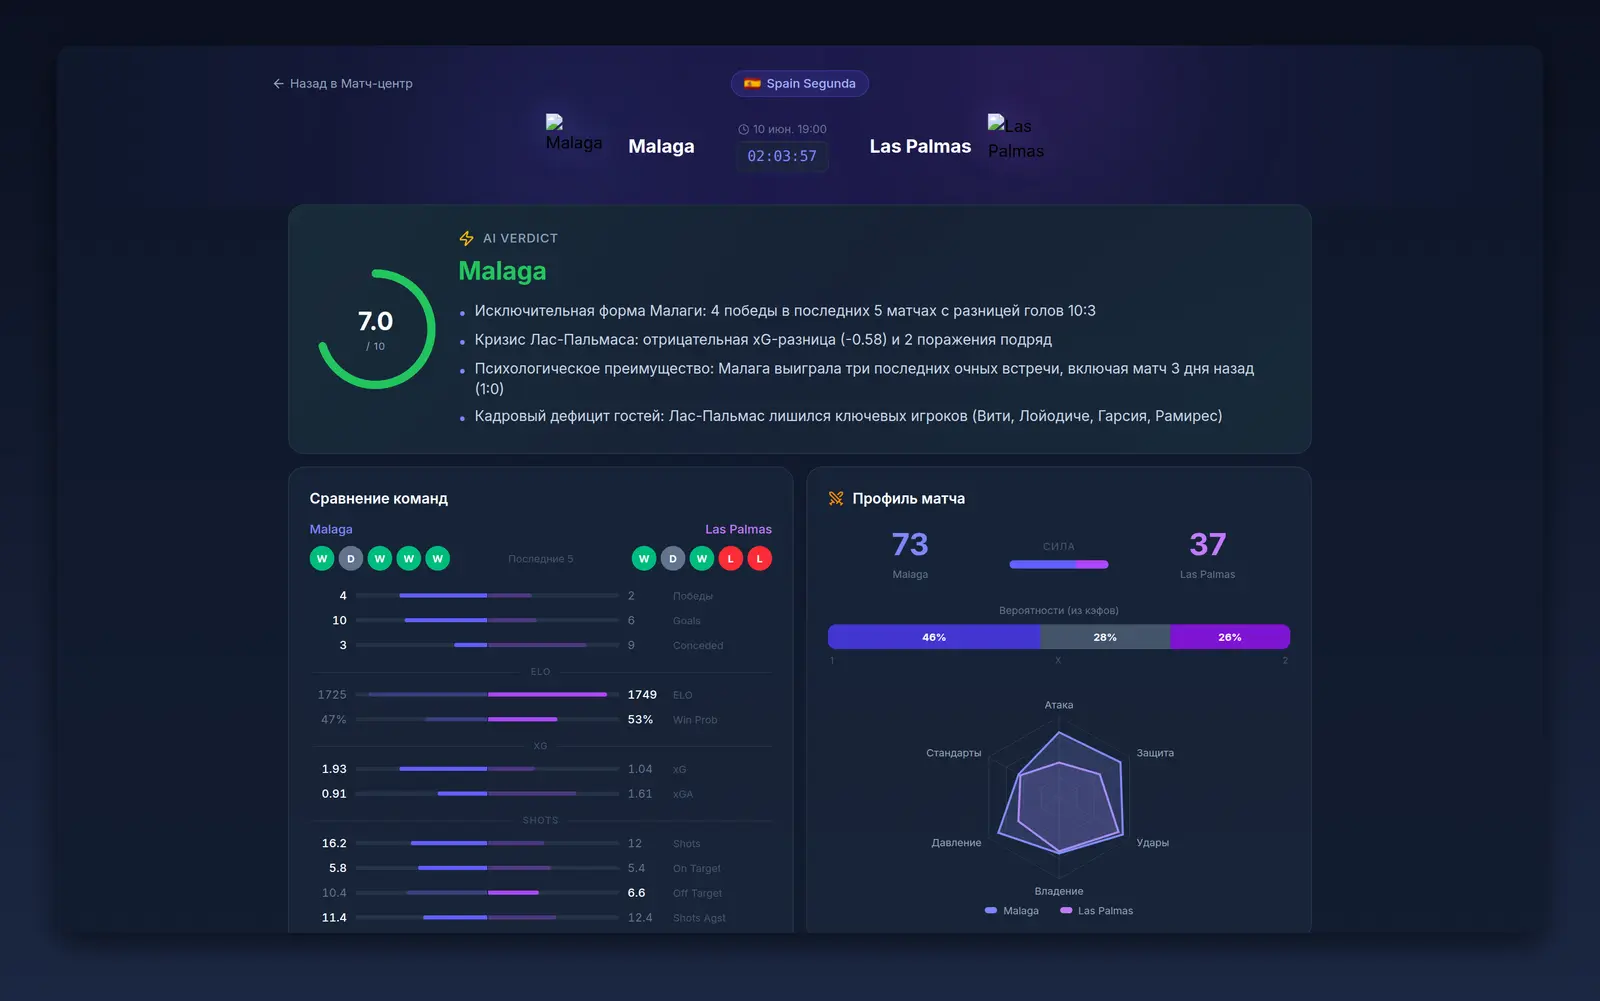This screenshot has height=1001, width=1600.
Task: Click Las Palmas xGA value 1.61
Action: 640,794
